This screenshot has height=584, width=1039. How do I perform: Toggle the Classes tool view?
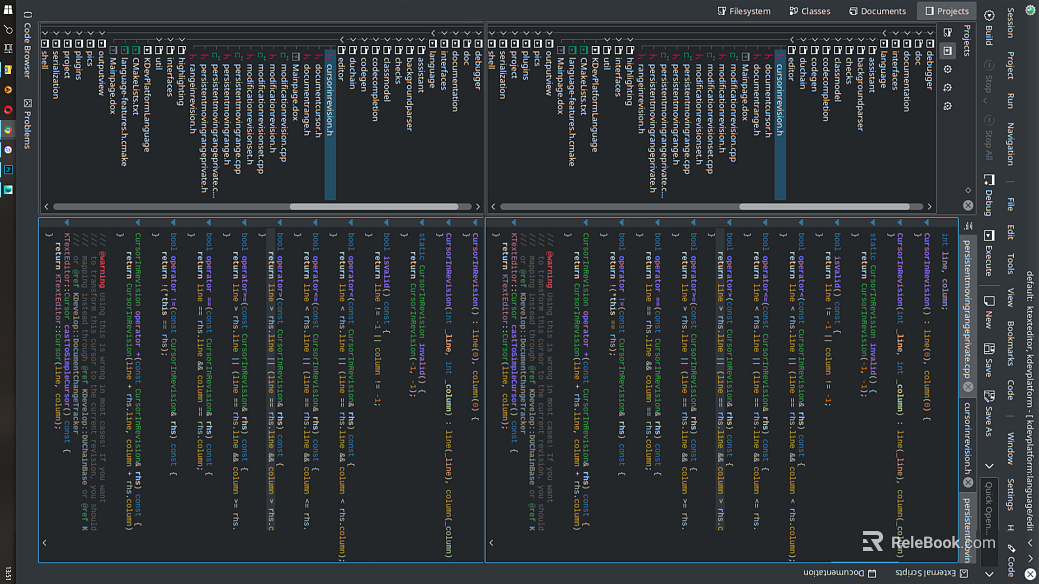tap(809, 11)
